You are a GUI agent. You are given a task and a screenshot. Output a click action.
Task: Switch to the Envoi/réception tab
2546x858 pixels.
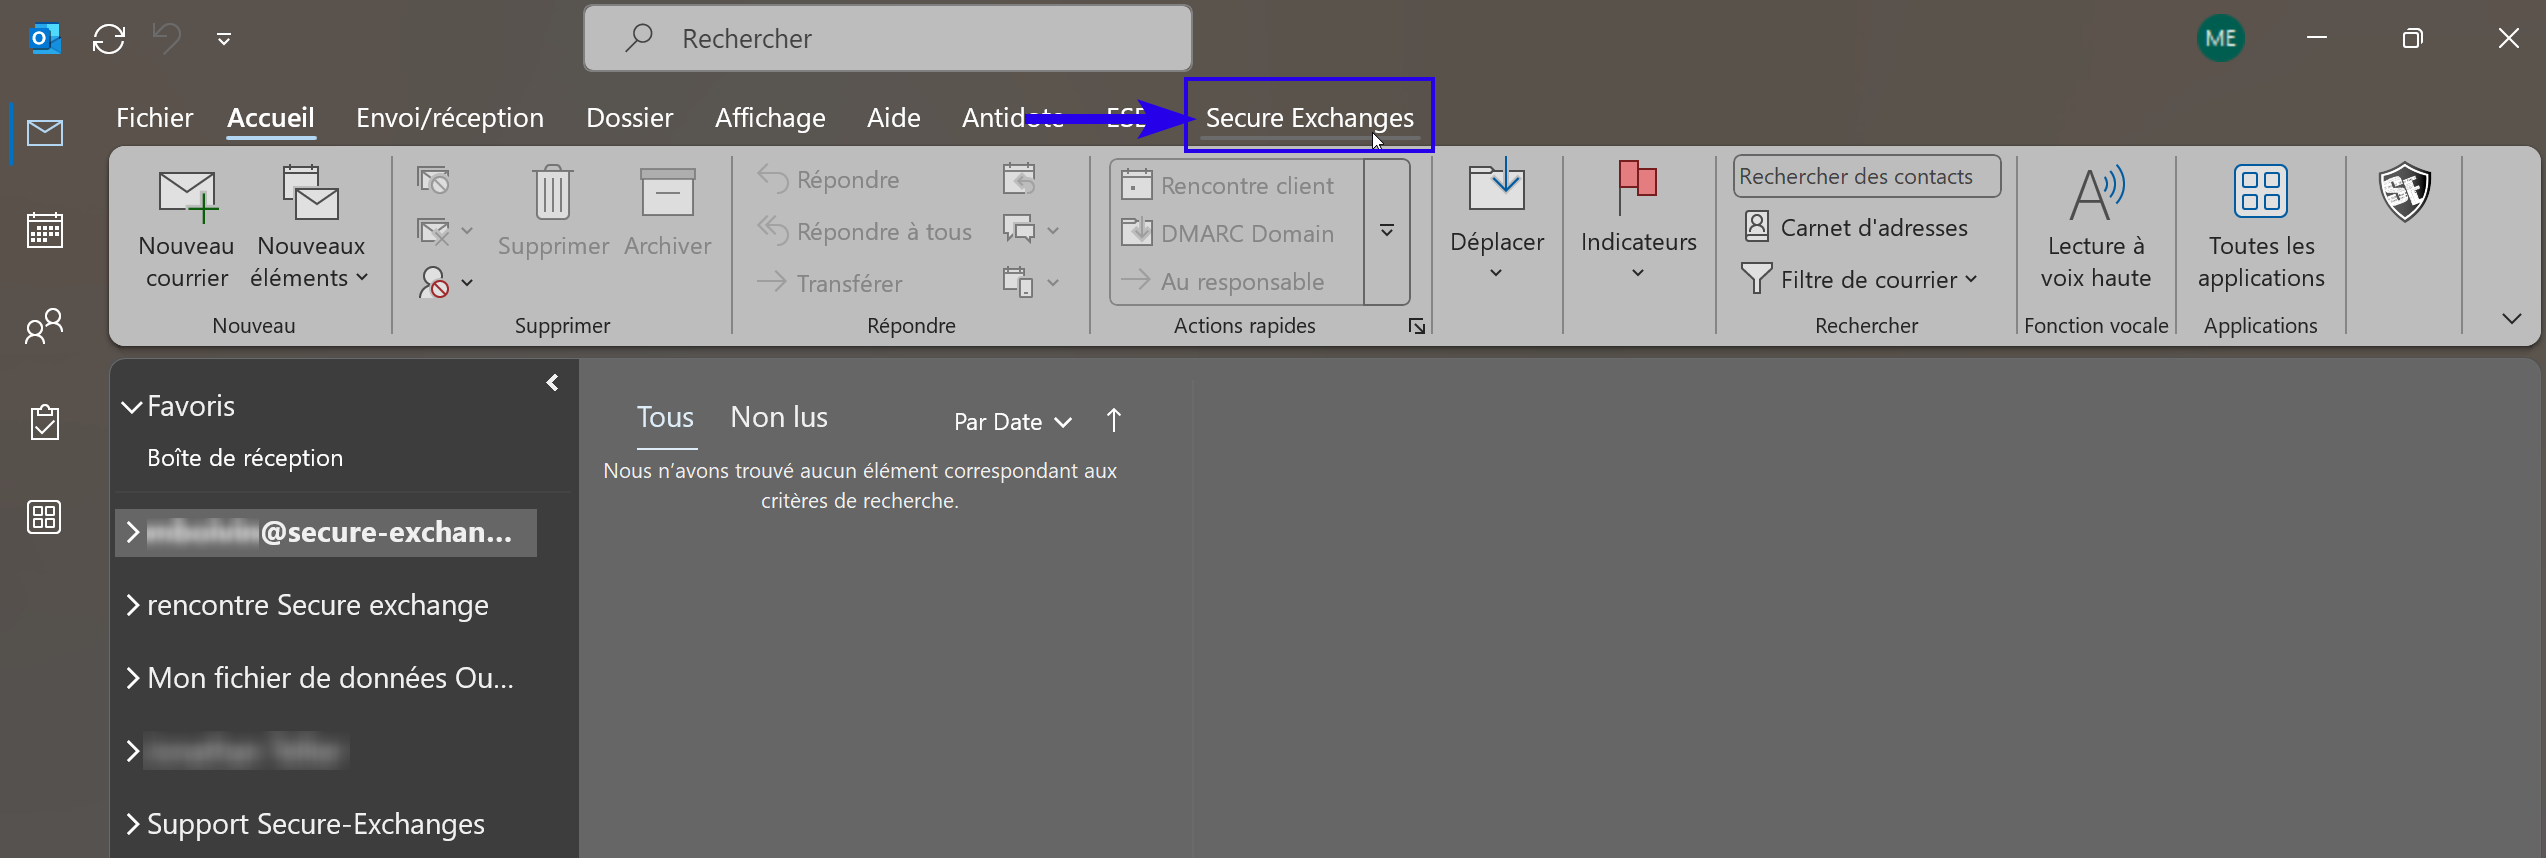tap(450, 118)
